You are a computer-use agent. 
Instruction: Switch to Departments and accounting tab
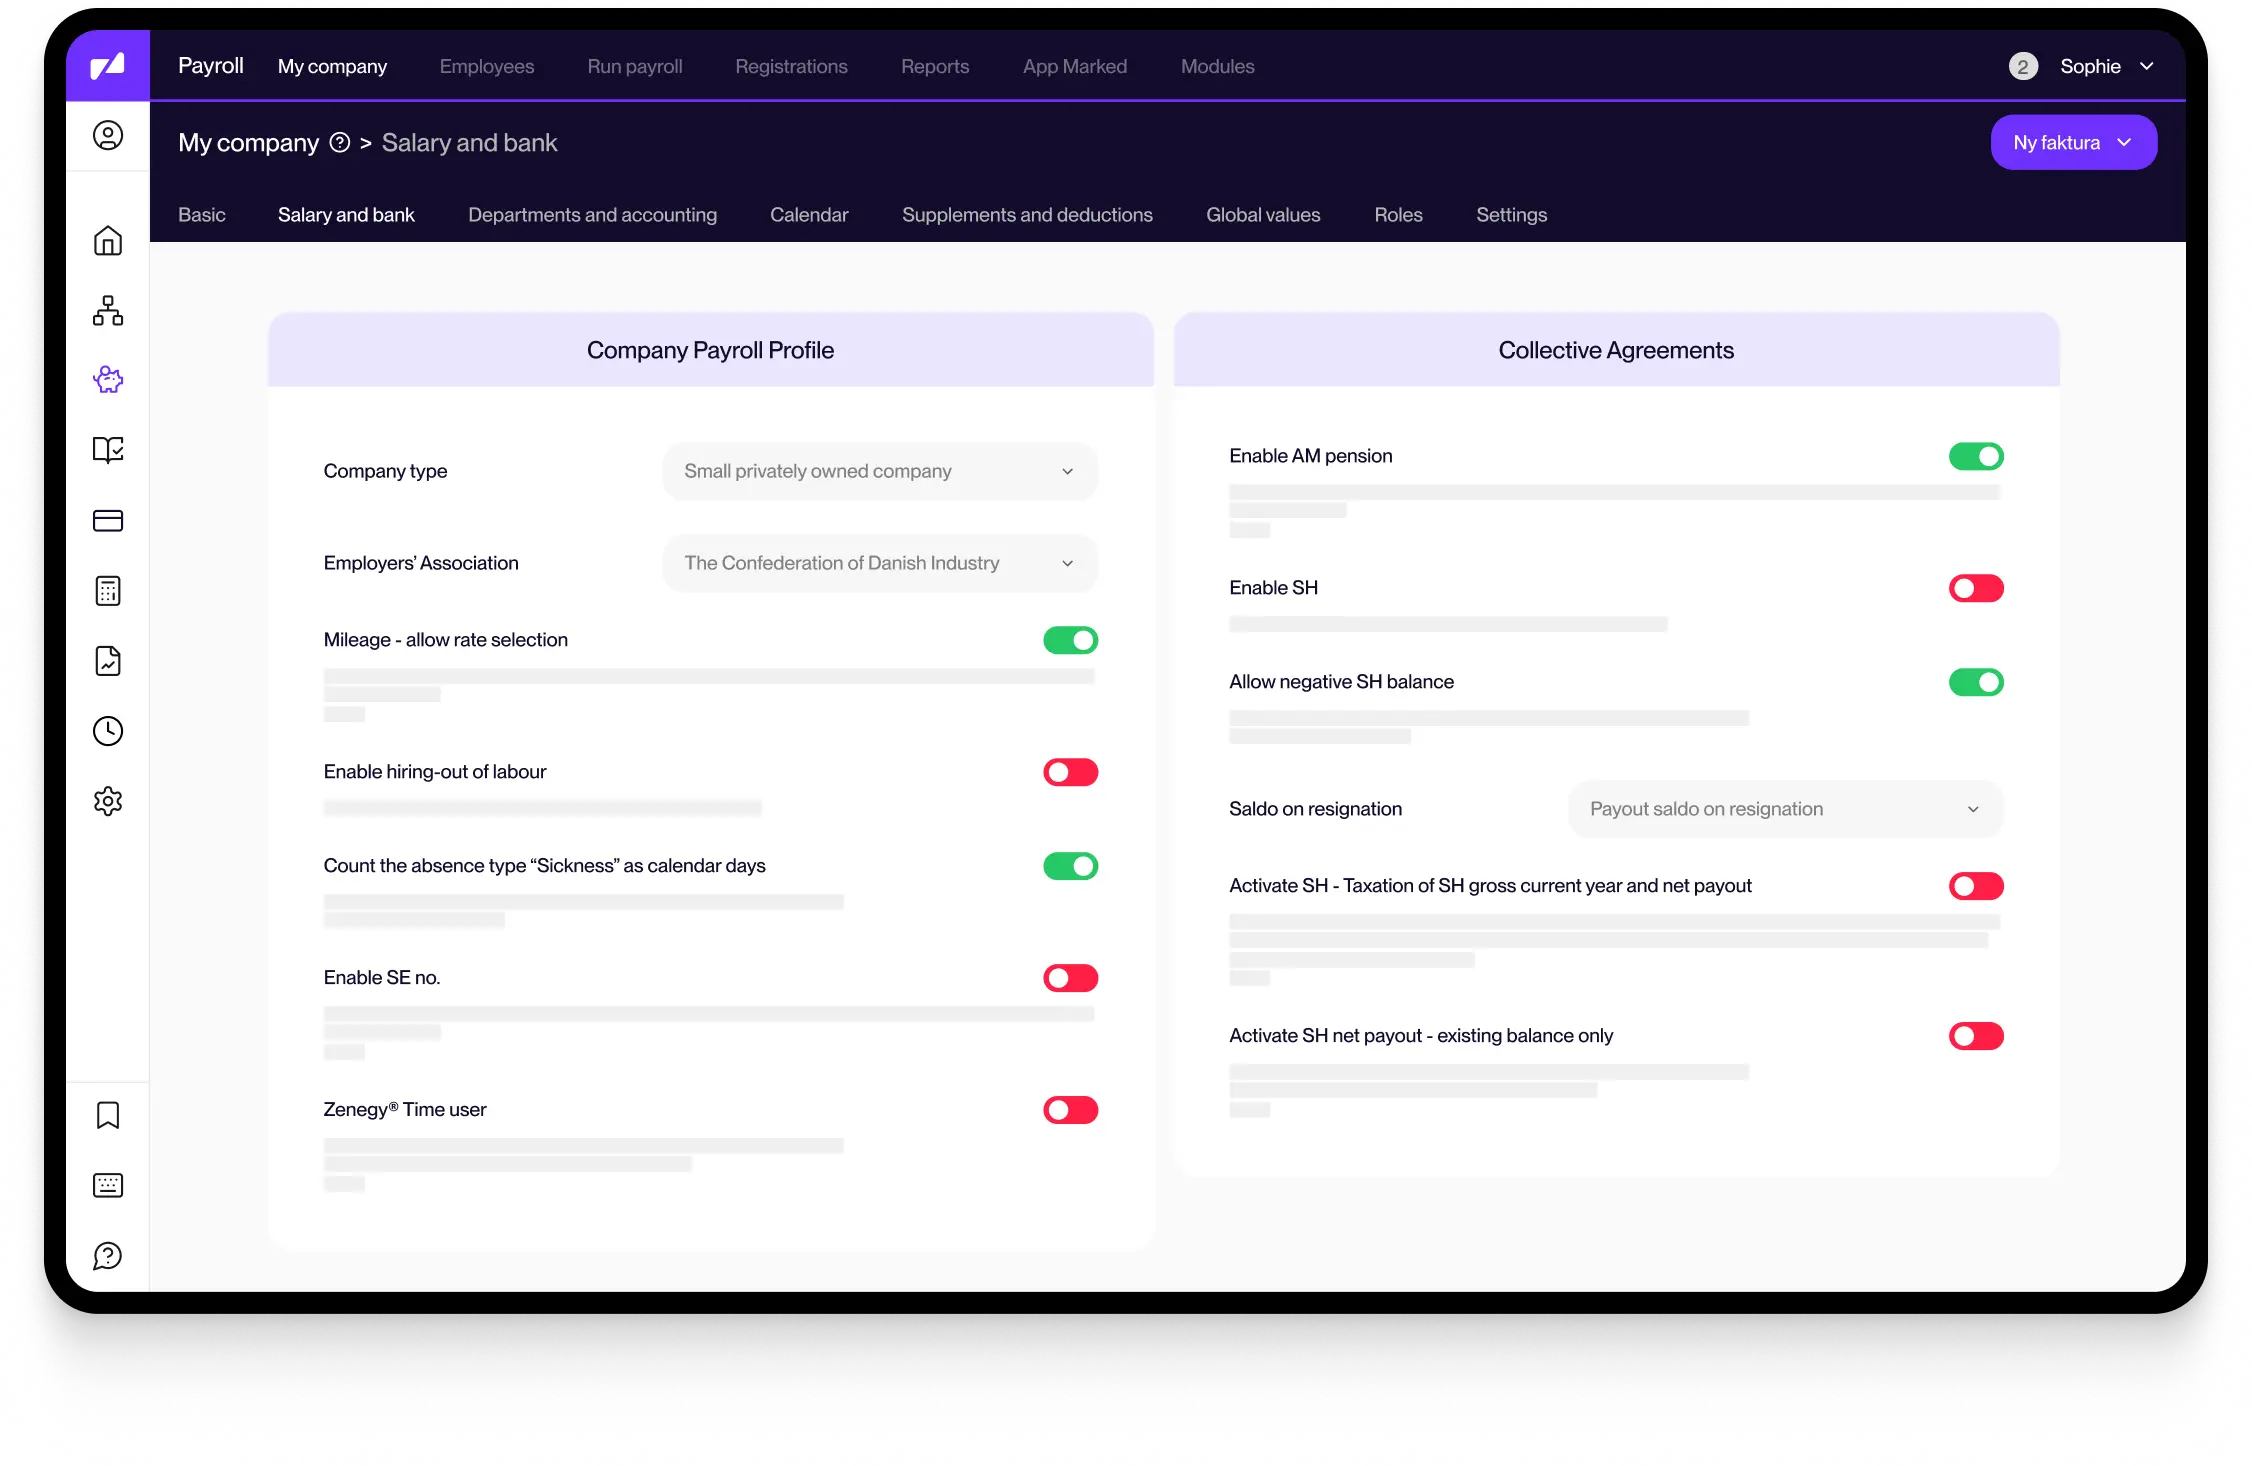tap(592, 215)
